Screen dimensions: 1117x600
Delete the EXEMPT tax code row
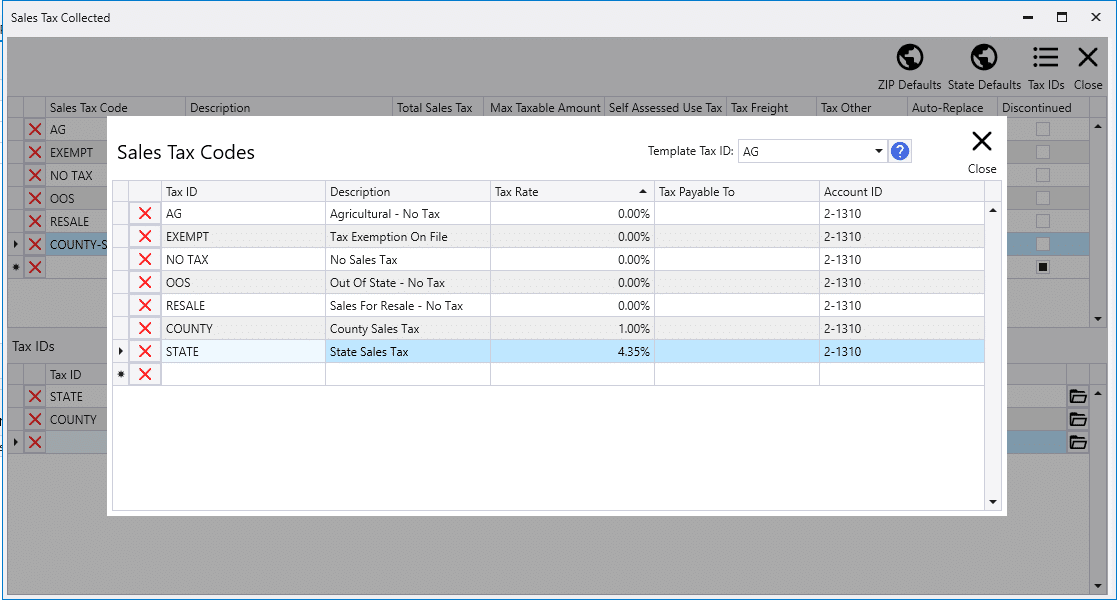[143, 236]
